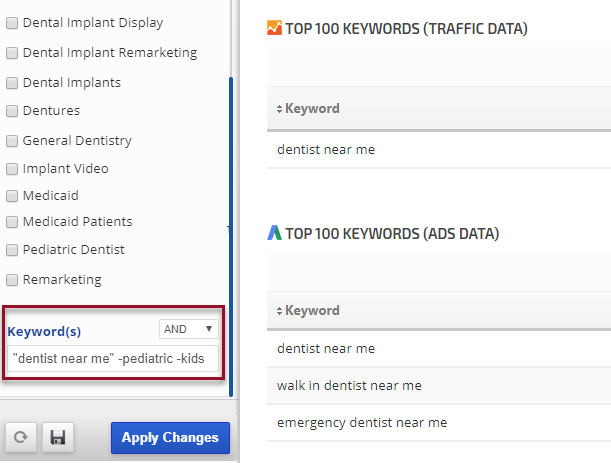Toggle the Pediatric Dentist checkbox
This screenshot has height=463, width=611.
(12, 250)
